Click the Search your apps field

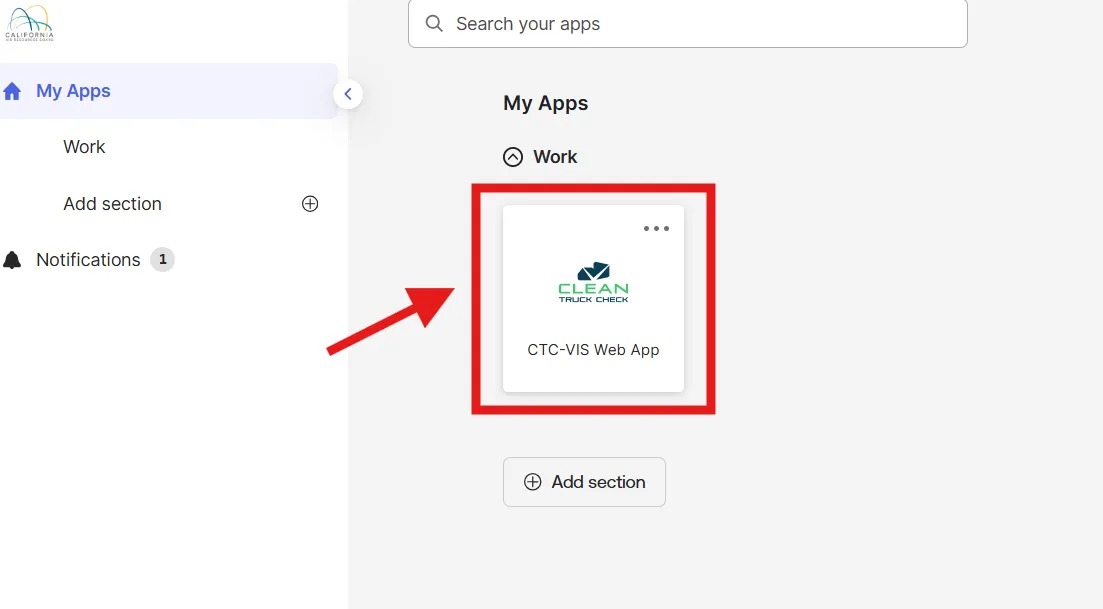(687, 24)
